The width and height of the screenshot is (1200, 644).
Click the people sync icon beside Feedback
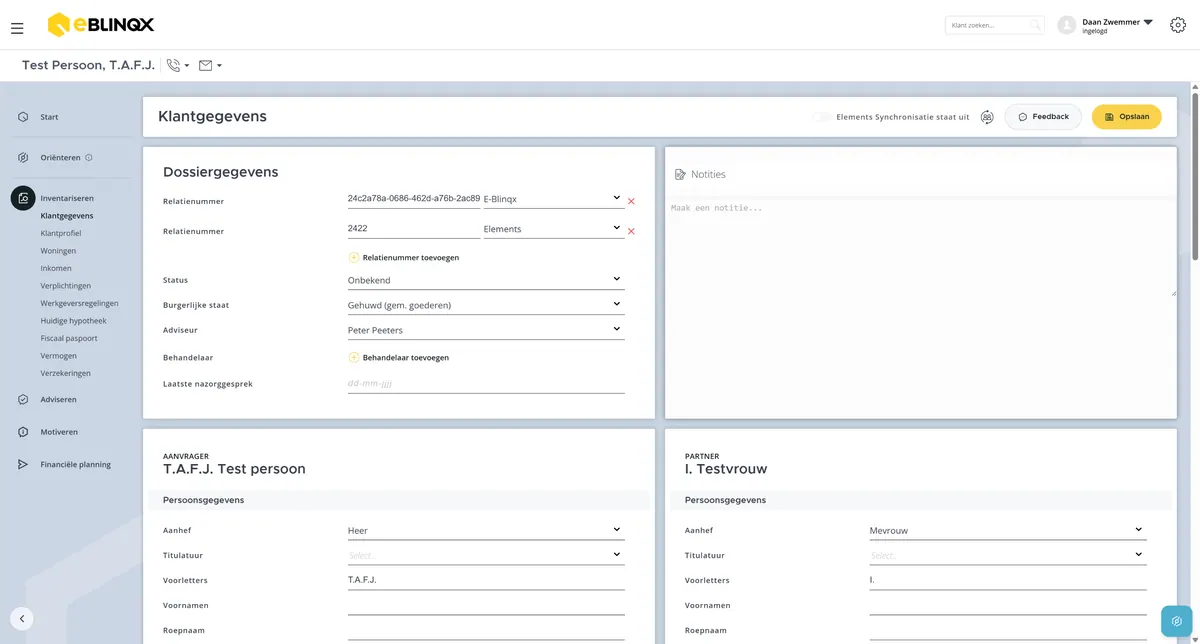[987, 117]
